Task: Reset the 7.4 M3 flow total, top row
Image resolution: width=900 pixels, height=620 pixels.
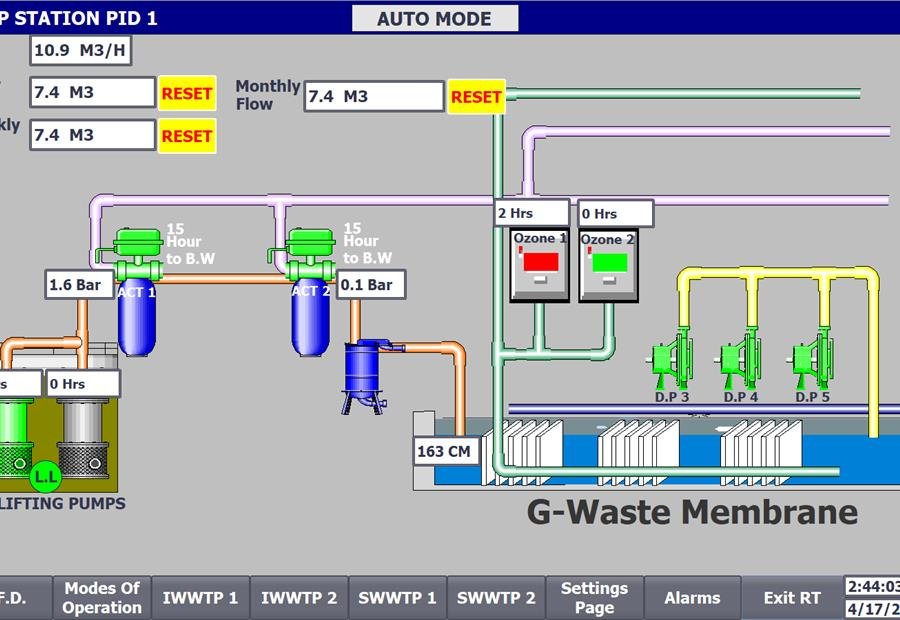Action: point(187,93)
